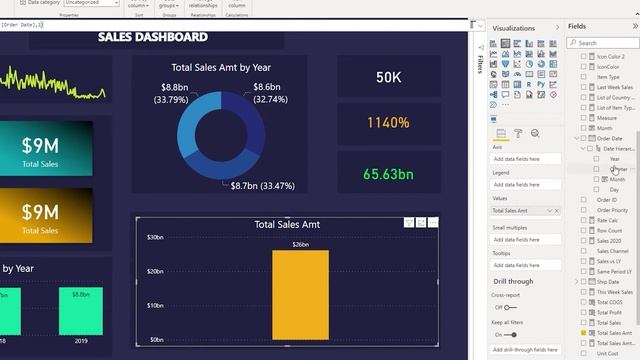This screenshot has height=360, width=640.
Task: Choose the Power Apps diamond visual
Action: 553,95
